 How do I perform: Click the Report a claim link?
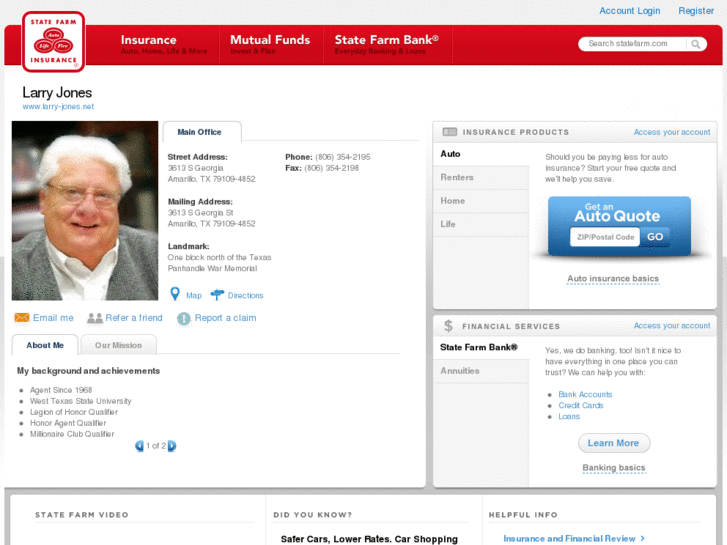coord(225,318)
